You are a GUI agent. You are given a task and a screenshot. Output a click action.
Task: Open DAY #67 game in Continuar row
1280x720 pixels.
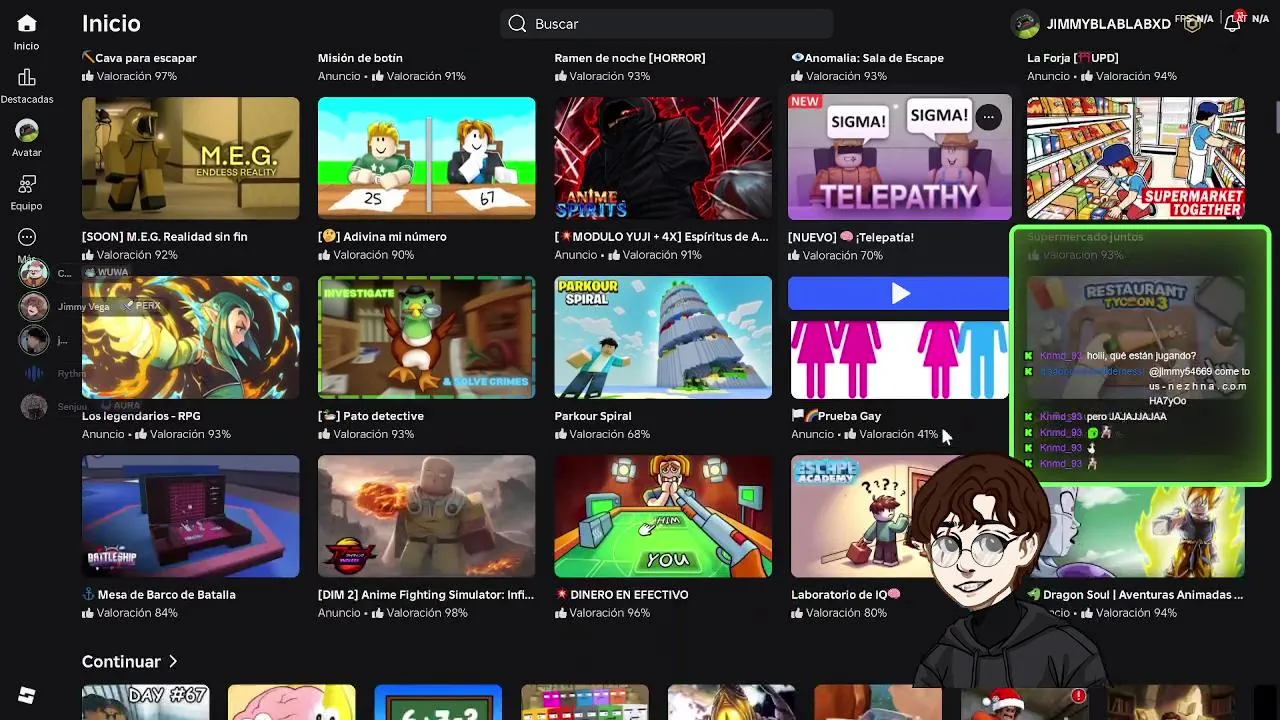point(145,702)
